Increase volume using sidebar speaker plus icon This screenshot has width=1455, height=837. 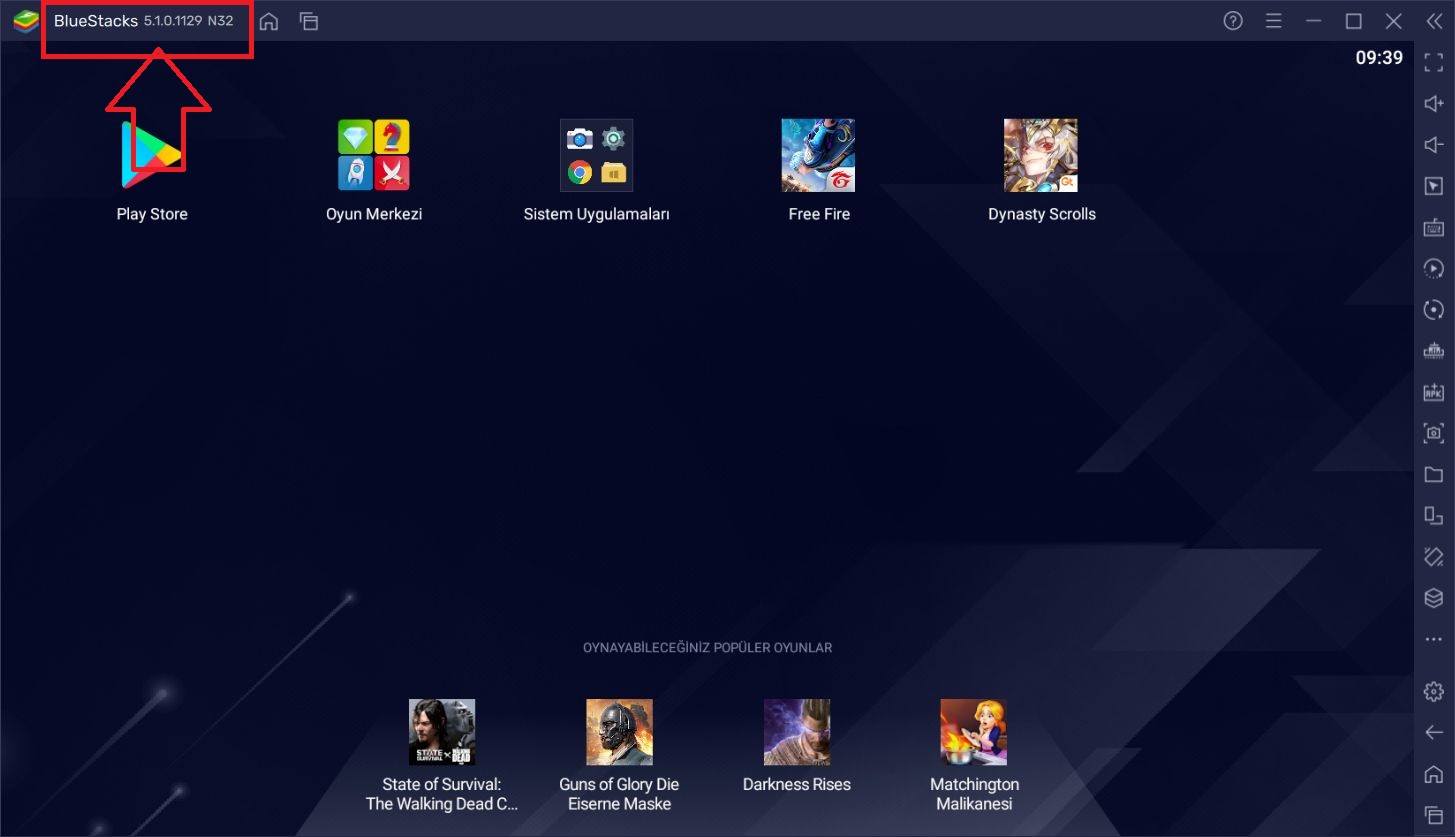(1434, 104)
